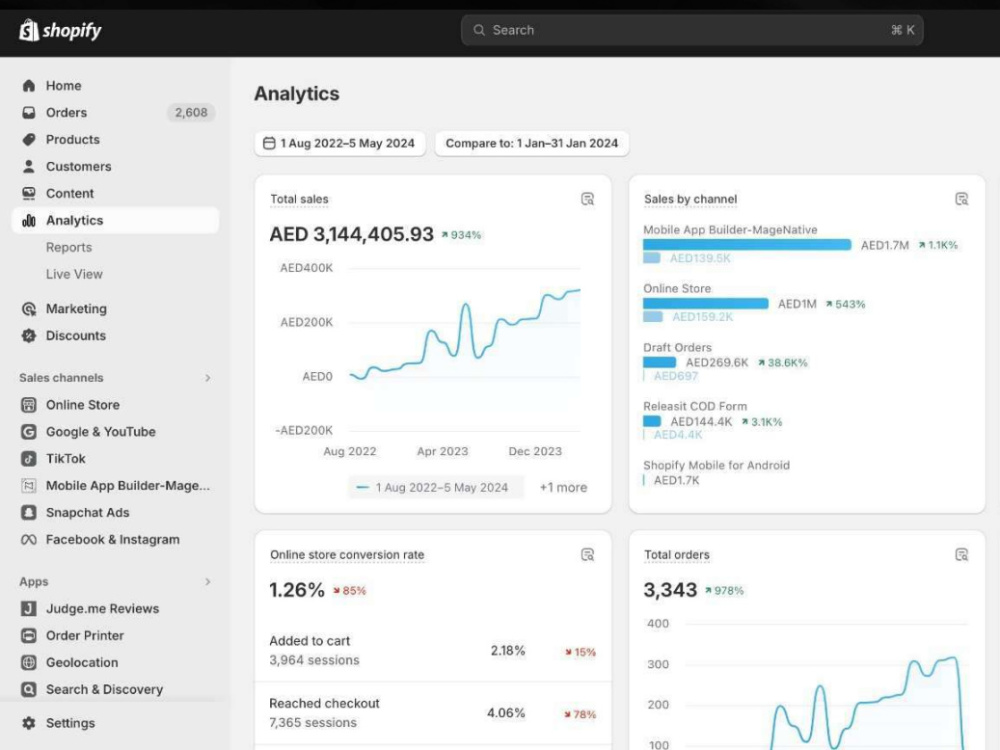Image resolution: width=1000 pixels, height=750 pixels.
Task: Click the Content icon in sidebar
Action: (x=29, y=193)
